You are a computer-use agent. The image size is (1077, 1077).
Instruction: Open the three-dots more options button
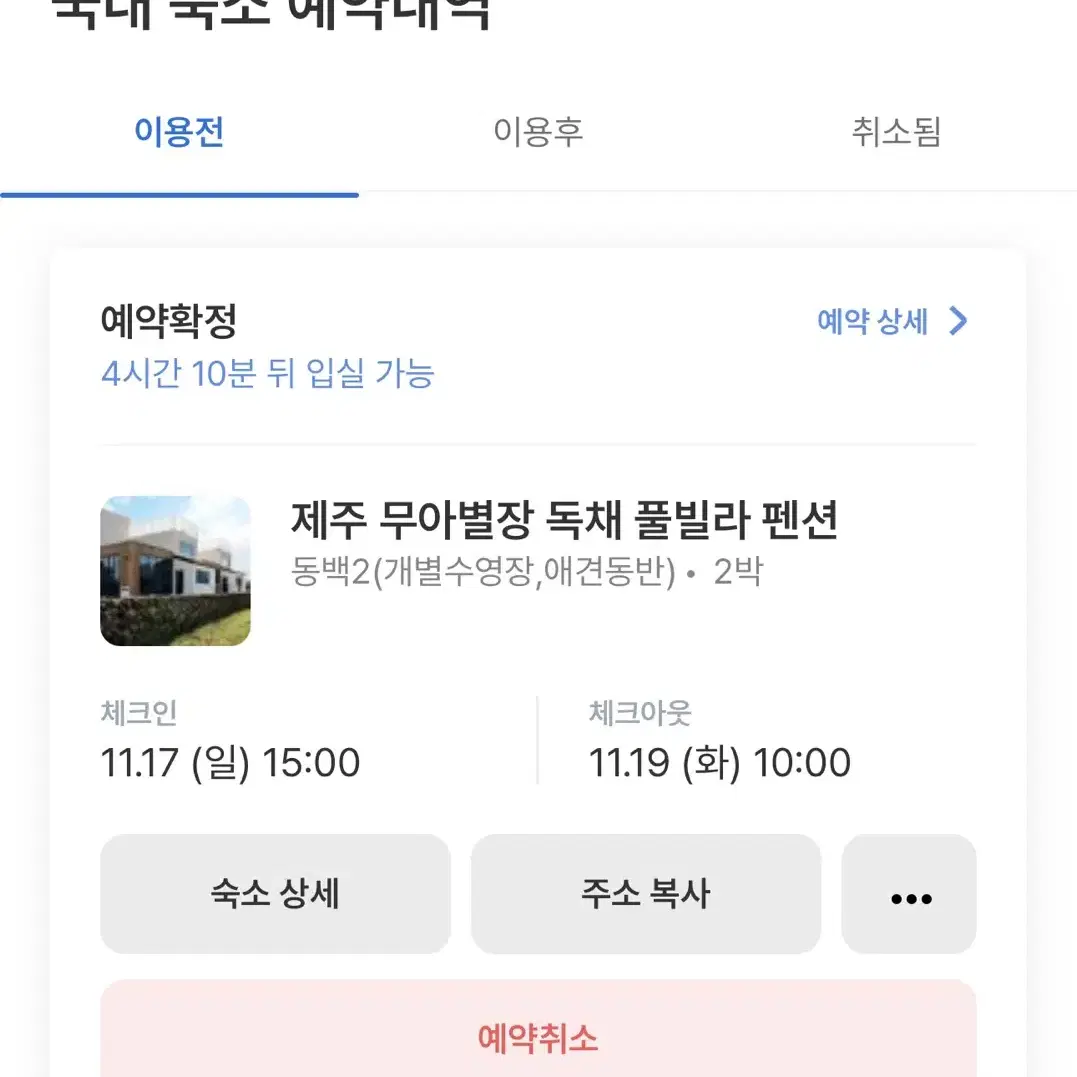909,894
